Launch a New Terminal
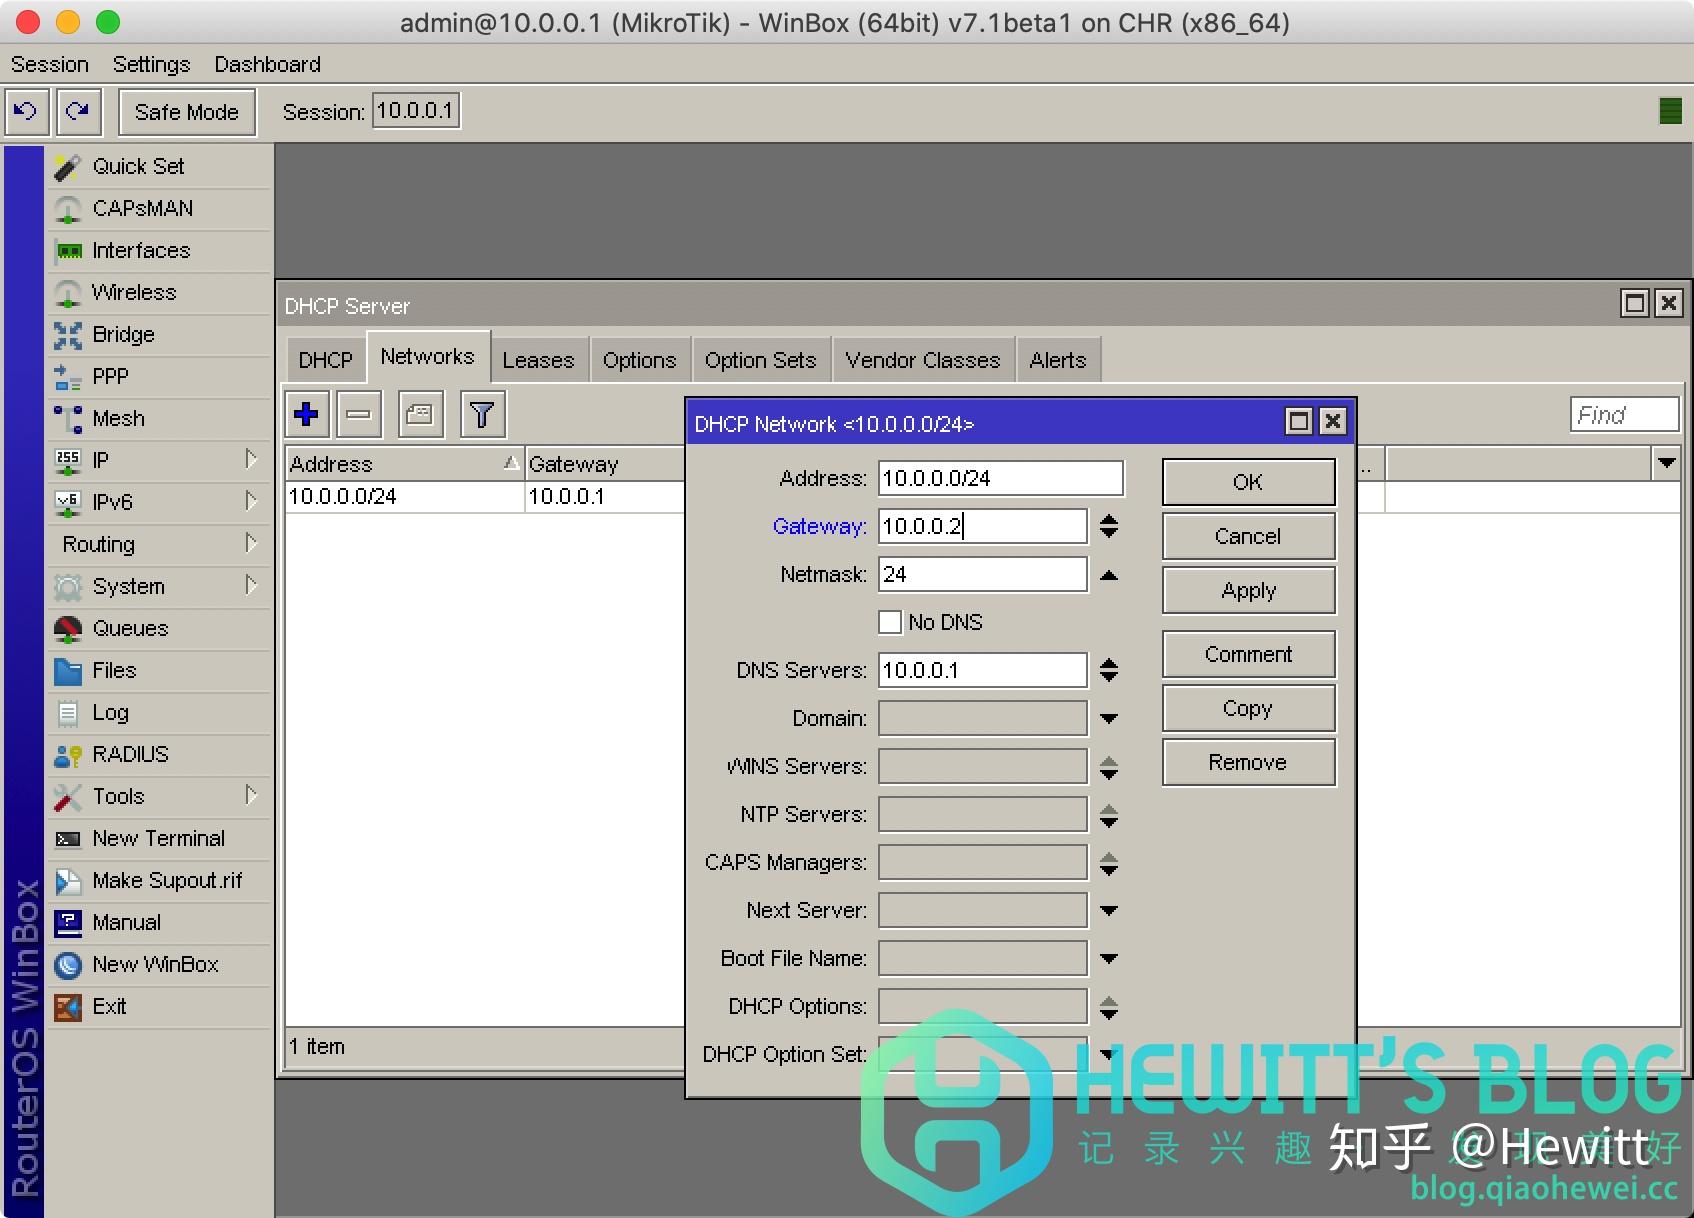This screenshot has height=1218, width=1694. 156,838
